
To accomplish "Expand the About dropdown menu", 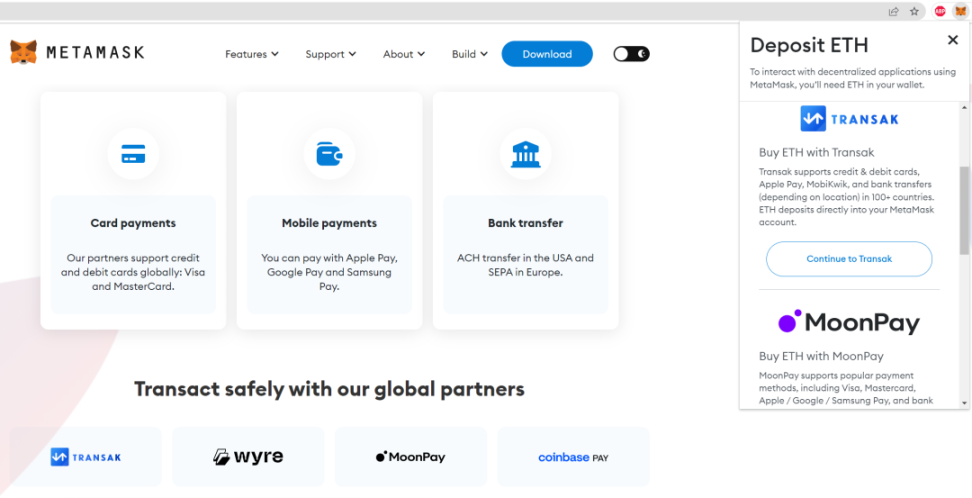I will pyautogui.click(x=403, y=54).
